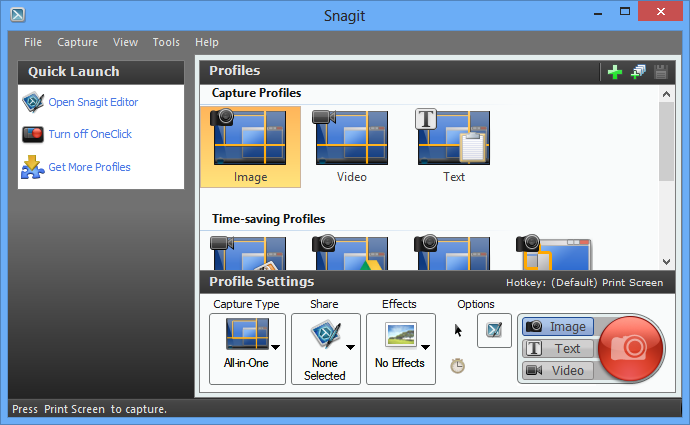Select first Time-saving profile with video camera
The height and width of the screenshot is (425, 690).
(x=249, y=253)
